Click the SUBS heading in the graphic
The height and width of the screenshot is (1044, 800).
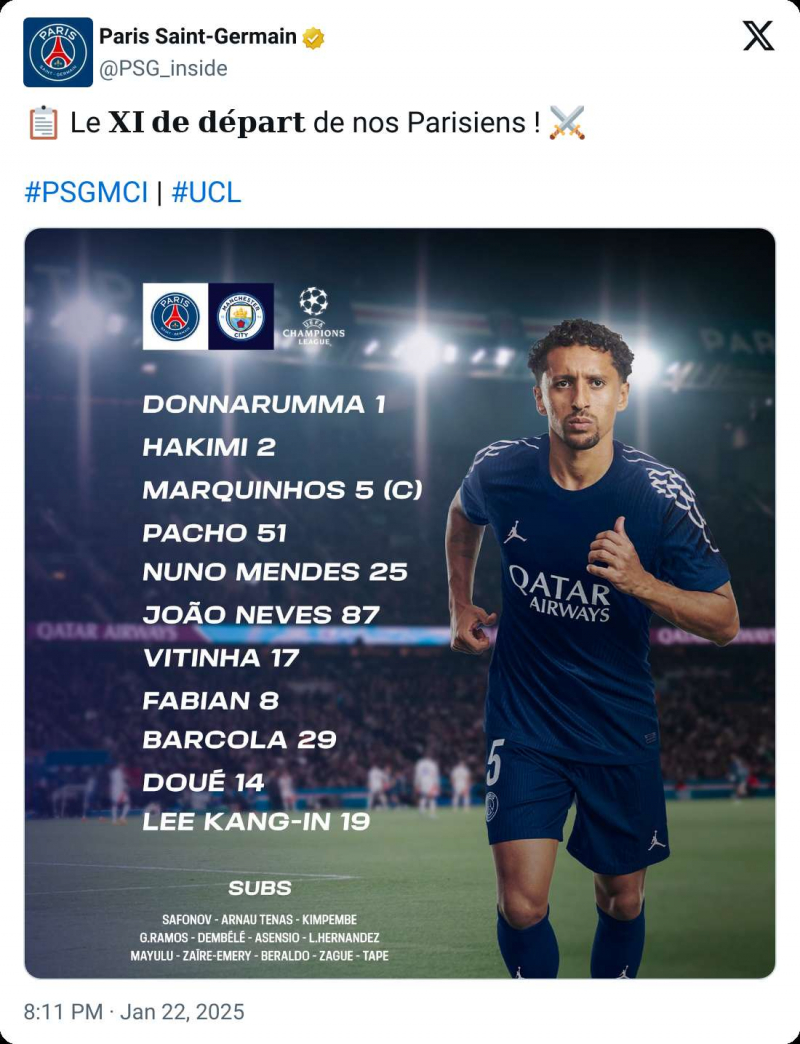[260, 888]
